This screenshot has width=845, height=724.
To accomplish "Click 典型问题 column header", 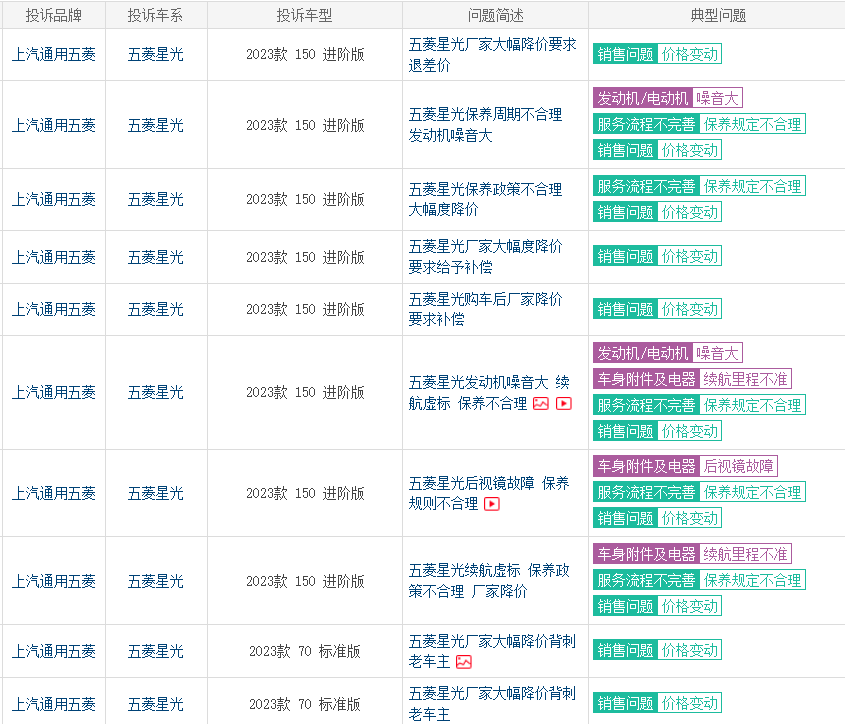I will 718,16.
